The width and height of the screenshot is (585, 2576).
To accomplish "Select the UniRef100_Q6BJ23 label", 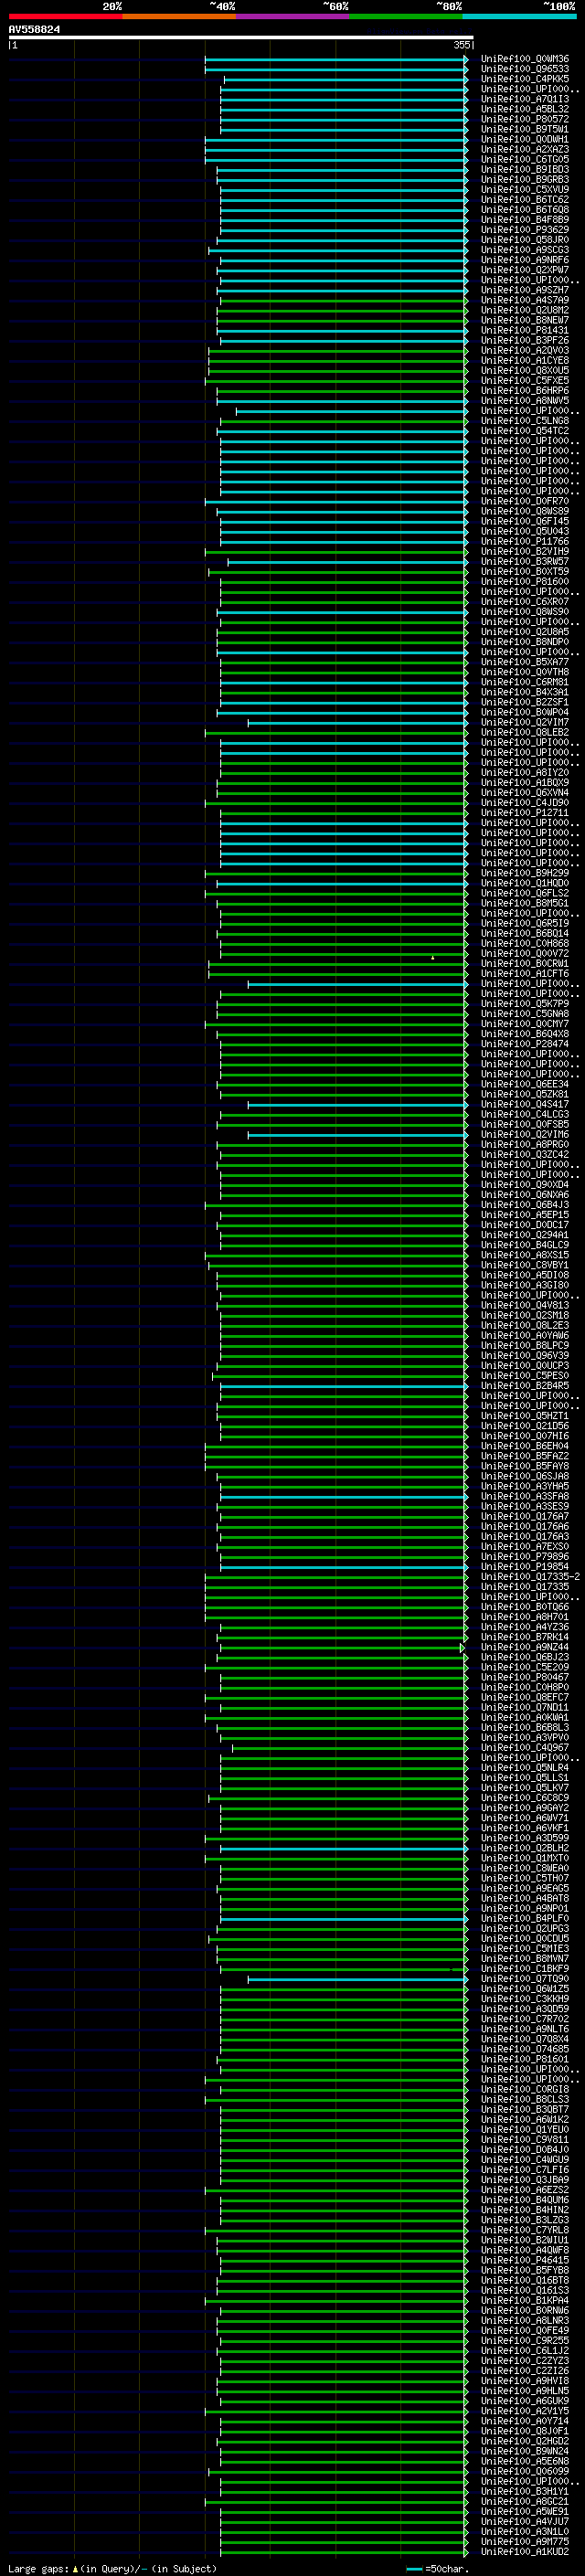I will point(524,1657).
